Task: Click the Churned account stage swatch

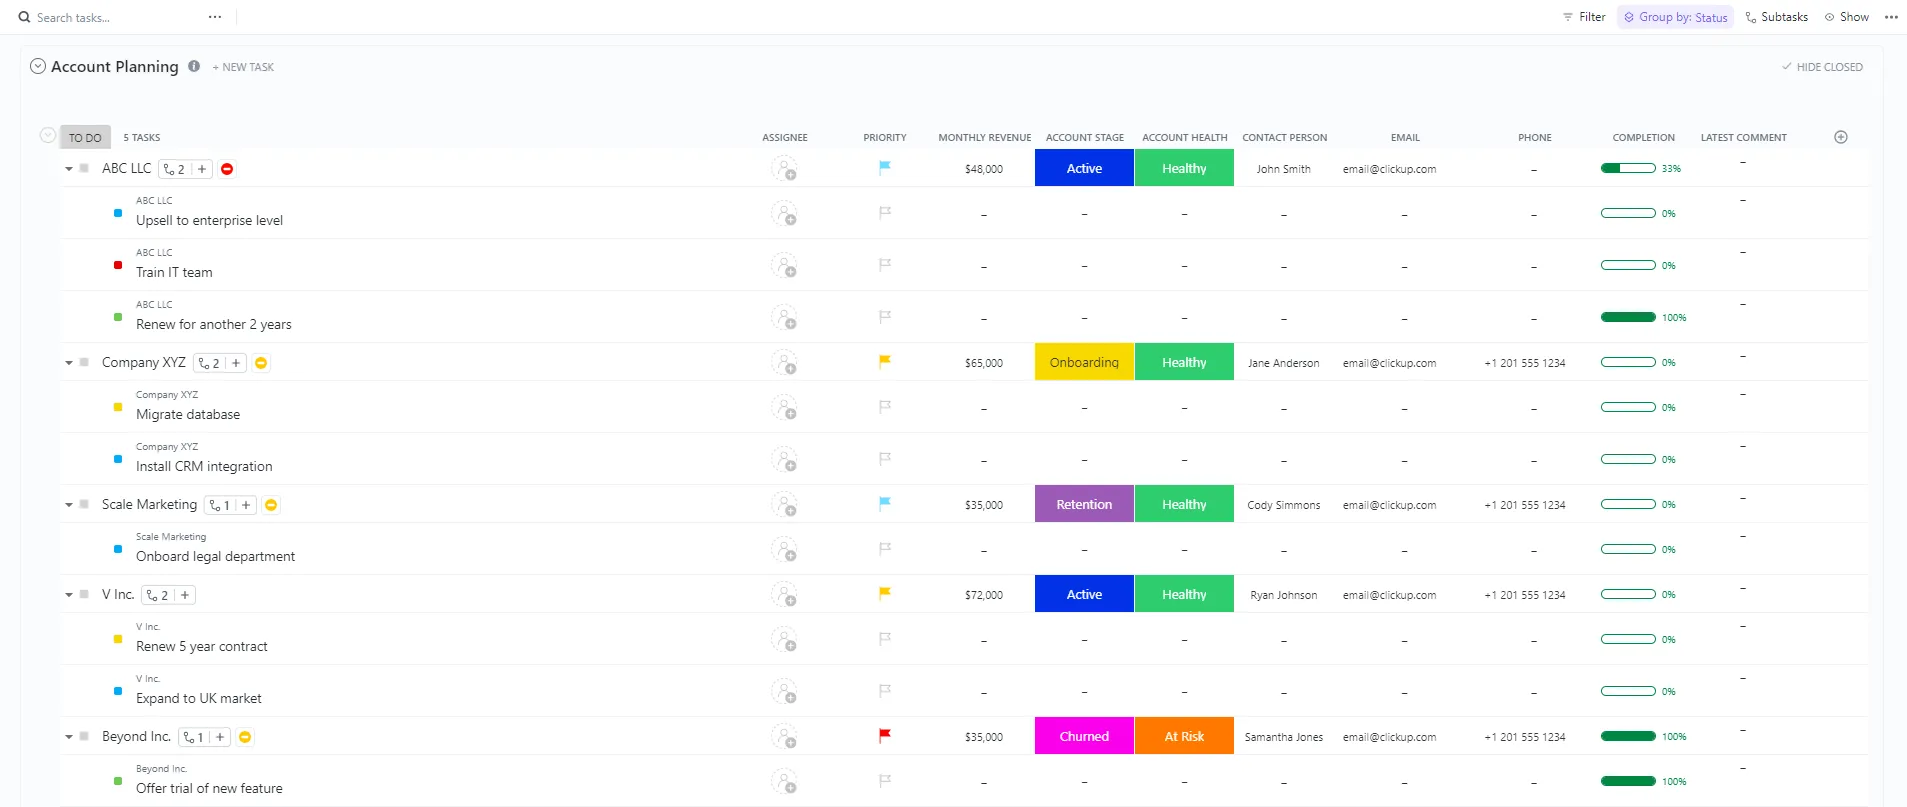Action: (1084, 736)
